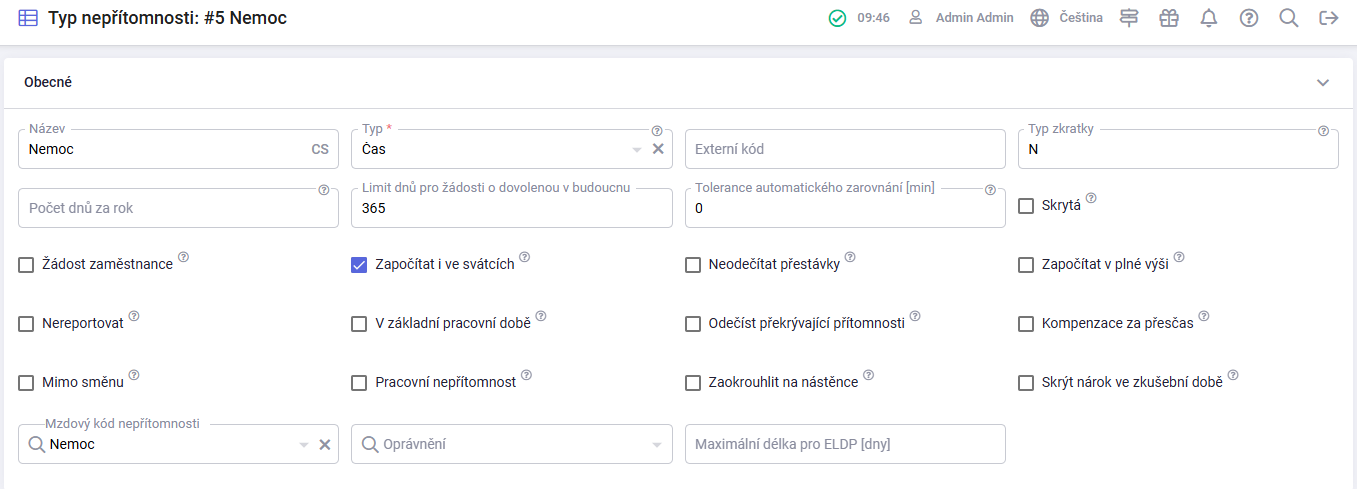The height and width of the screenshot is (489, 1357).
Task: Click the help question mark icon in header
Action: click(1249, 18)
